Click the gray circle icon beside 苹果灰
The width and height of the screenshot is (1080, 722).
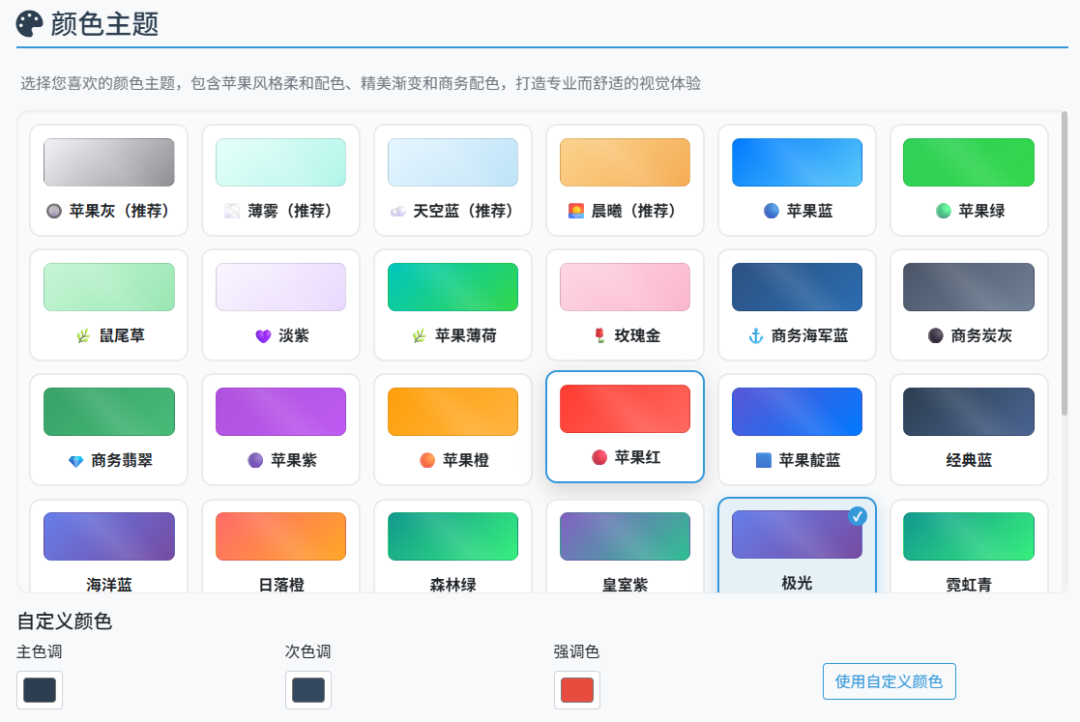(54, 211)
